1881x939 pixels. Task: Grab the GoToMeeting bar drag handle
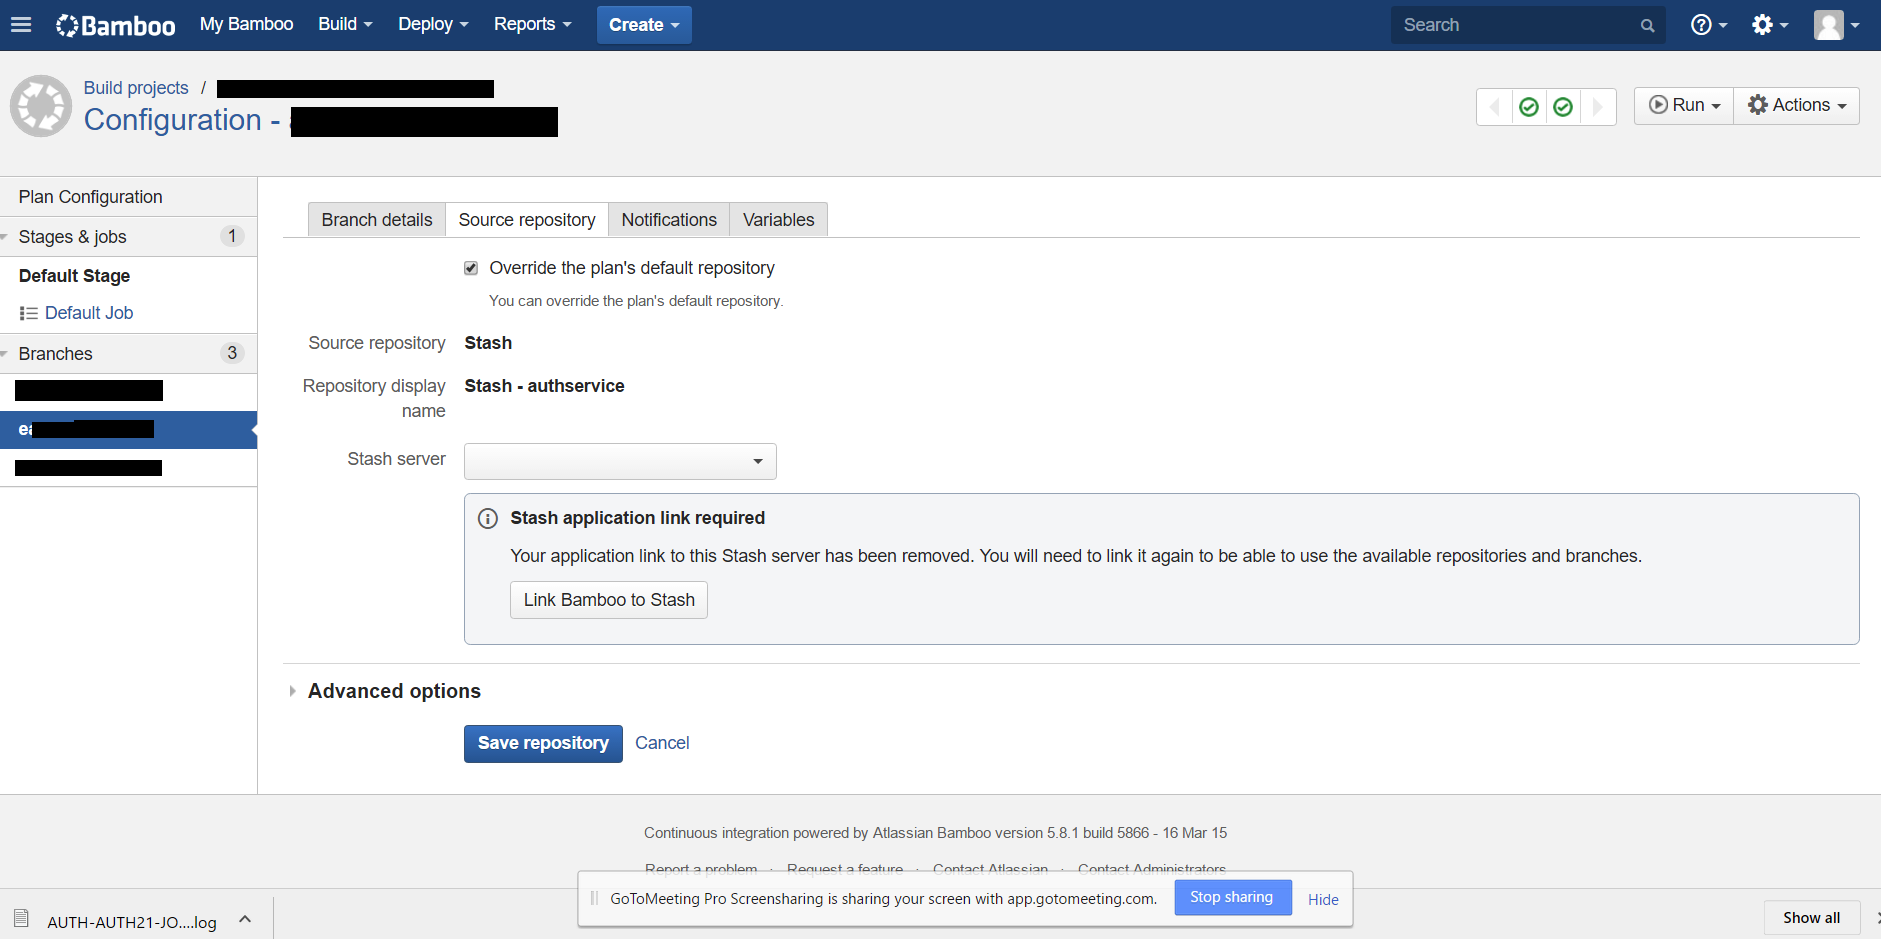click(x=594, y=898)
